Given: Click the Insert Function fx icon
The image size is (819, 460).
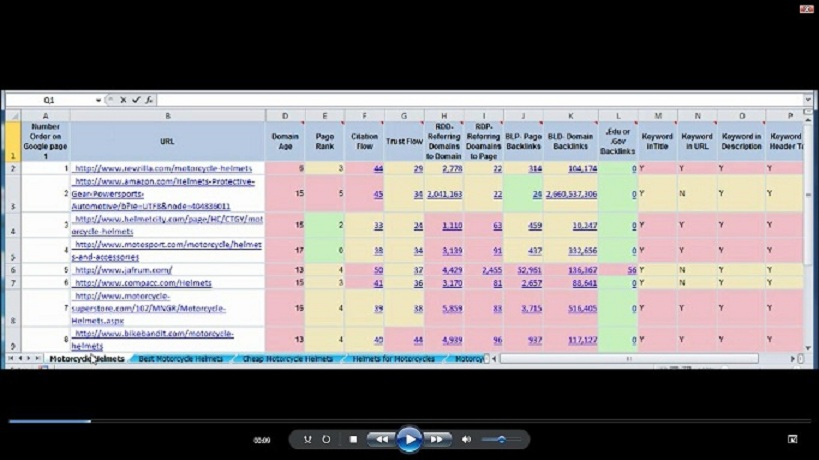Looking at the screenshot, I should (x=149, y=101).
